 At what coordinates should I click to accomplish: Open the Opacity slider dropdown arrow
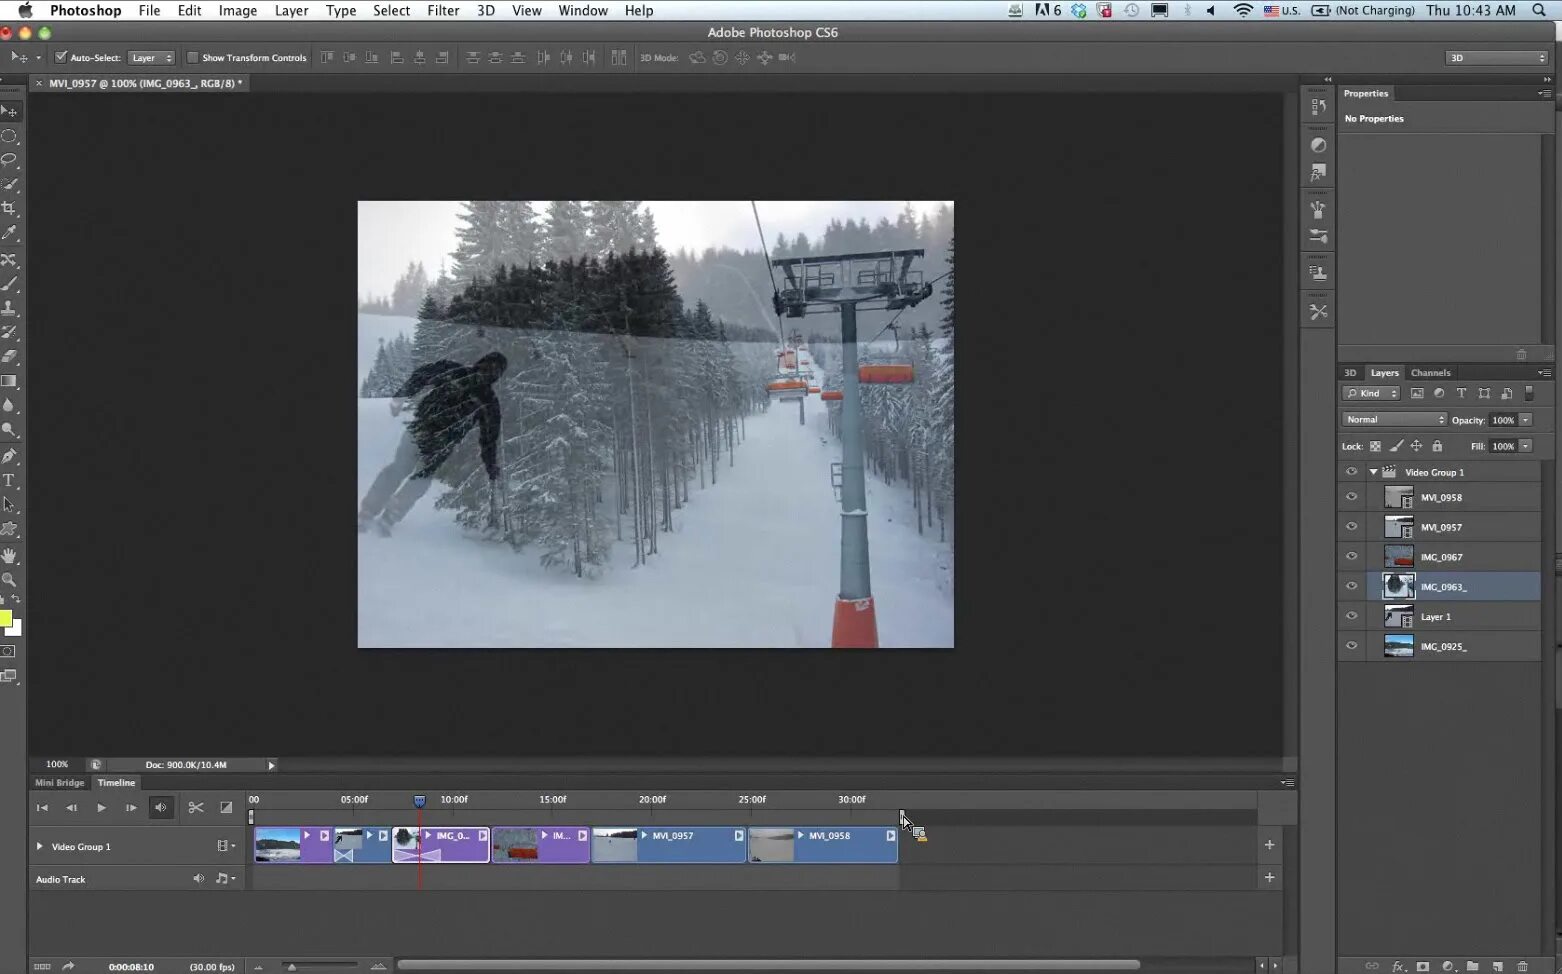pos(1526,420)
